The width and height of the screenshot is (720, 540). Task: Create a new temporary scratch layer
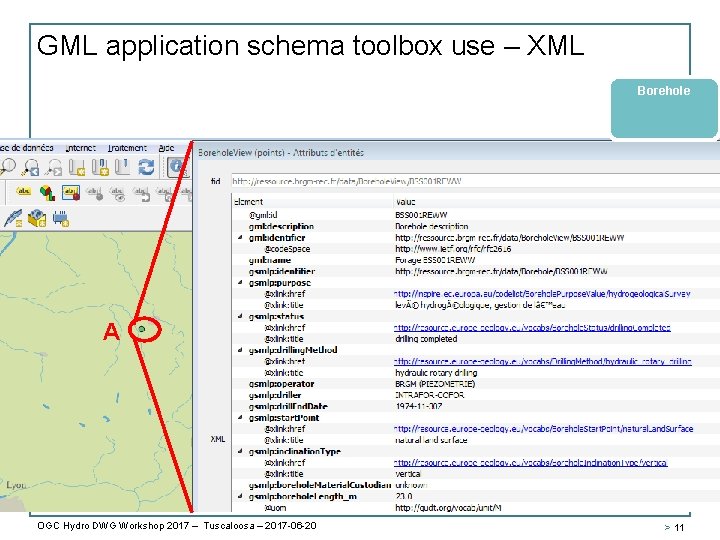click(x=61, y=219)
